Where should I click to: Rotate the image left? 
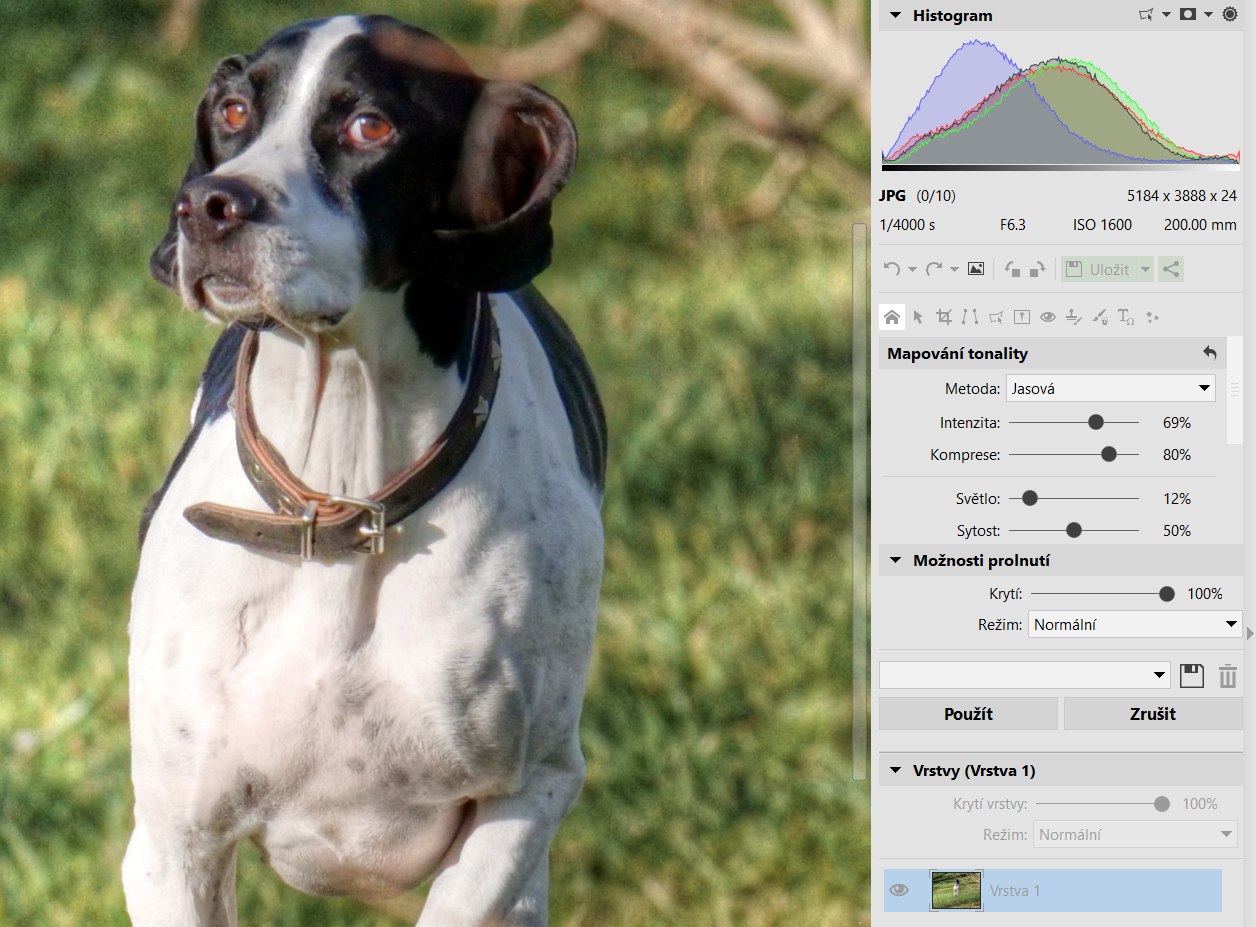(x=1013, y=269)
